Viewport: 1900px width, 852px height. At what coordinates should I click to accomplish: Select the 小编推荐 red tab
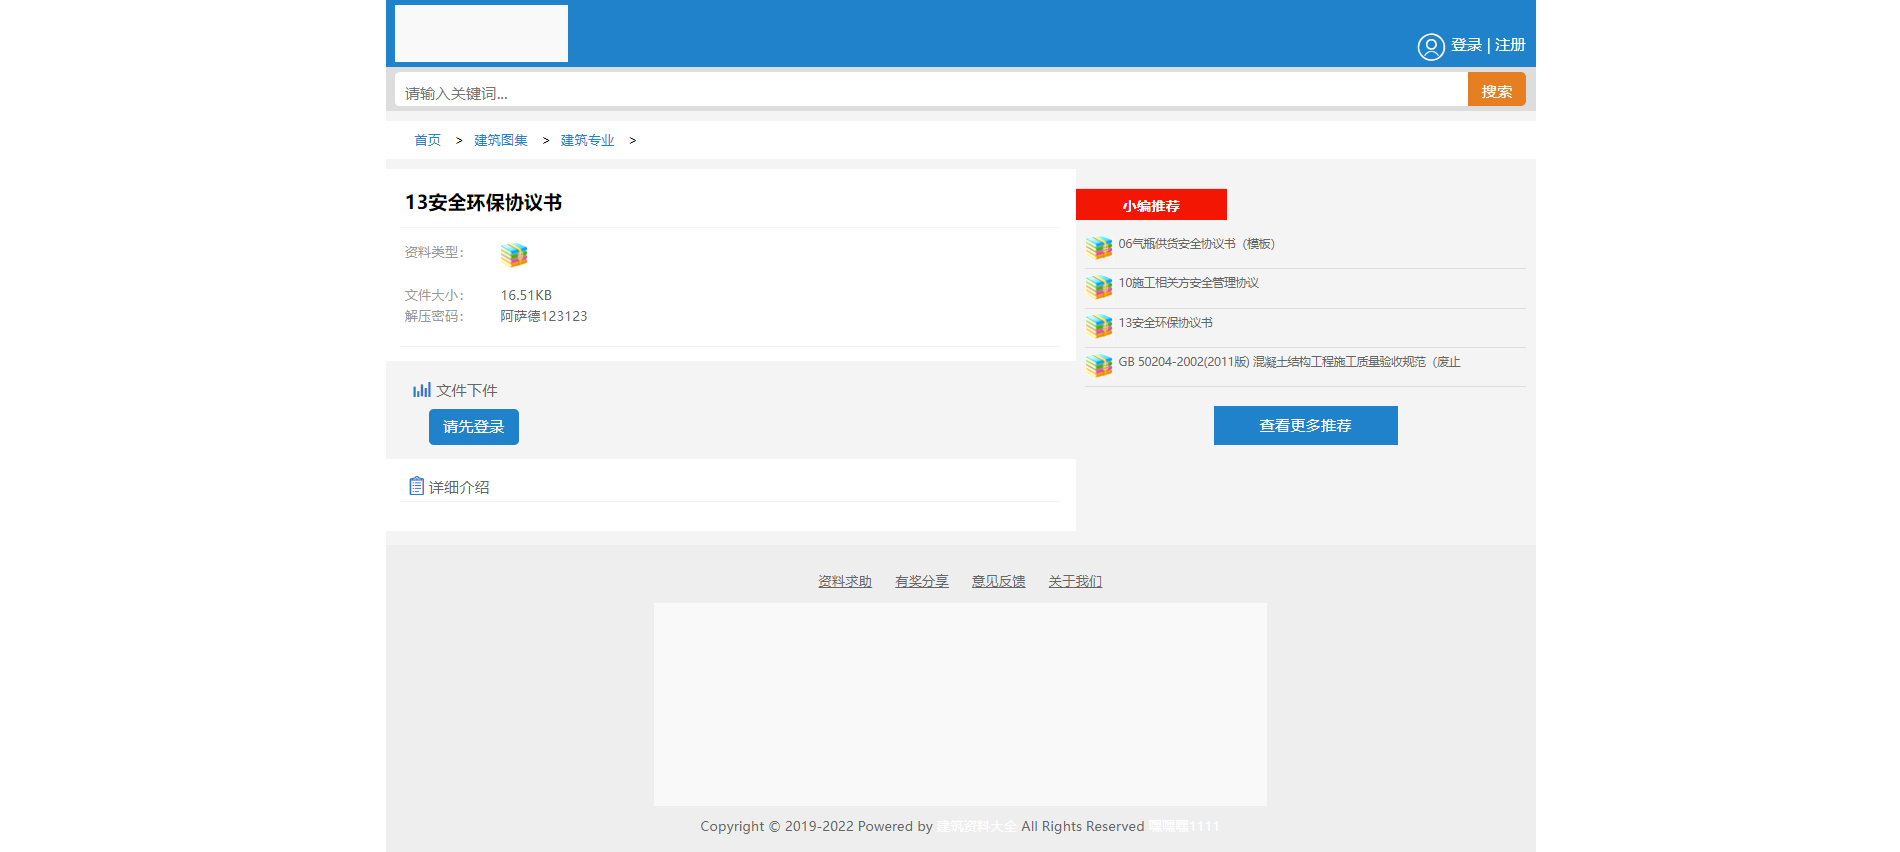[x=1151, y=205]
